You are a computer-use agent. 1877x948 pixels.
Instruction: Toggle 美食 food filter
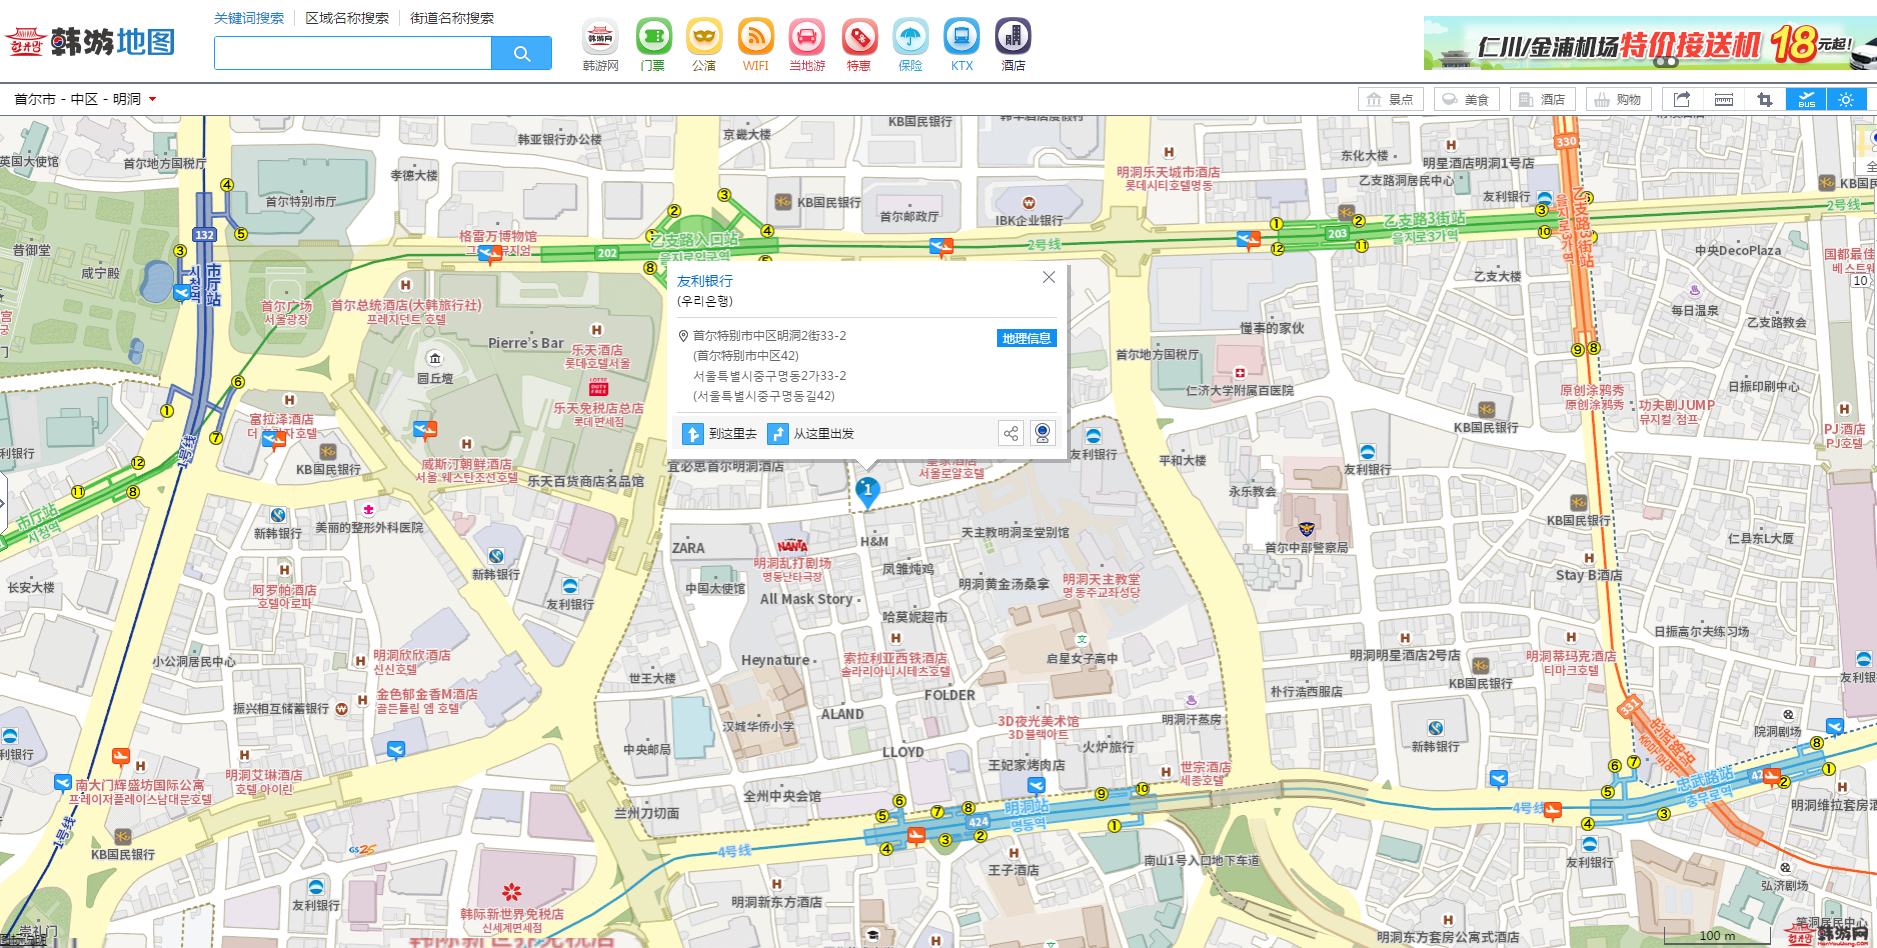pos(1467,99)
